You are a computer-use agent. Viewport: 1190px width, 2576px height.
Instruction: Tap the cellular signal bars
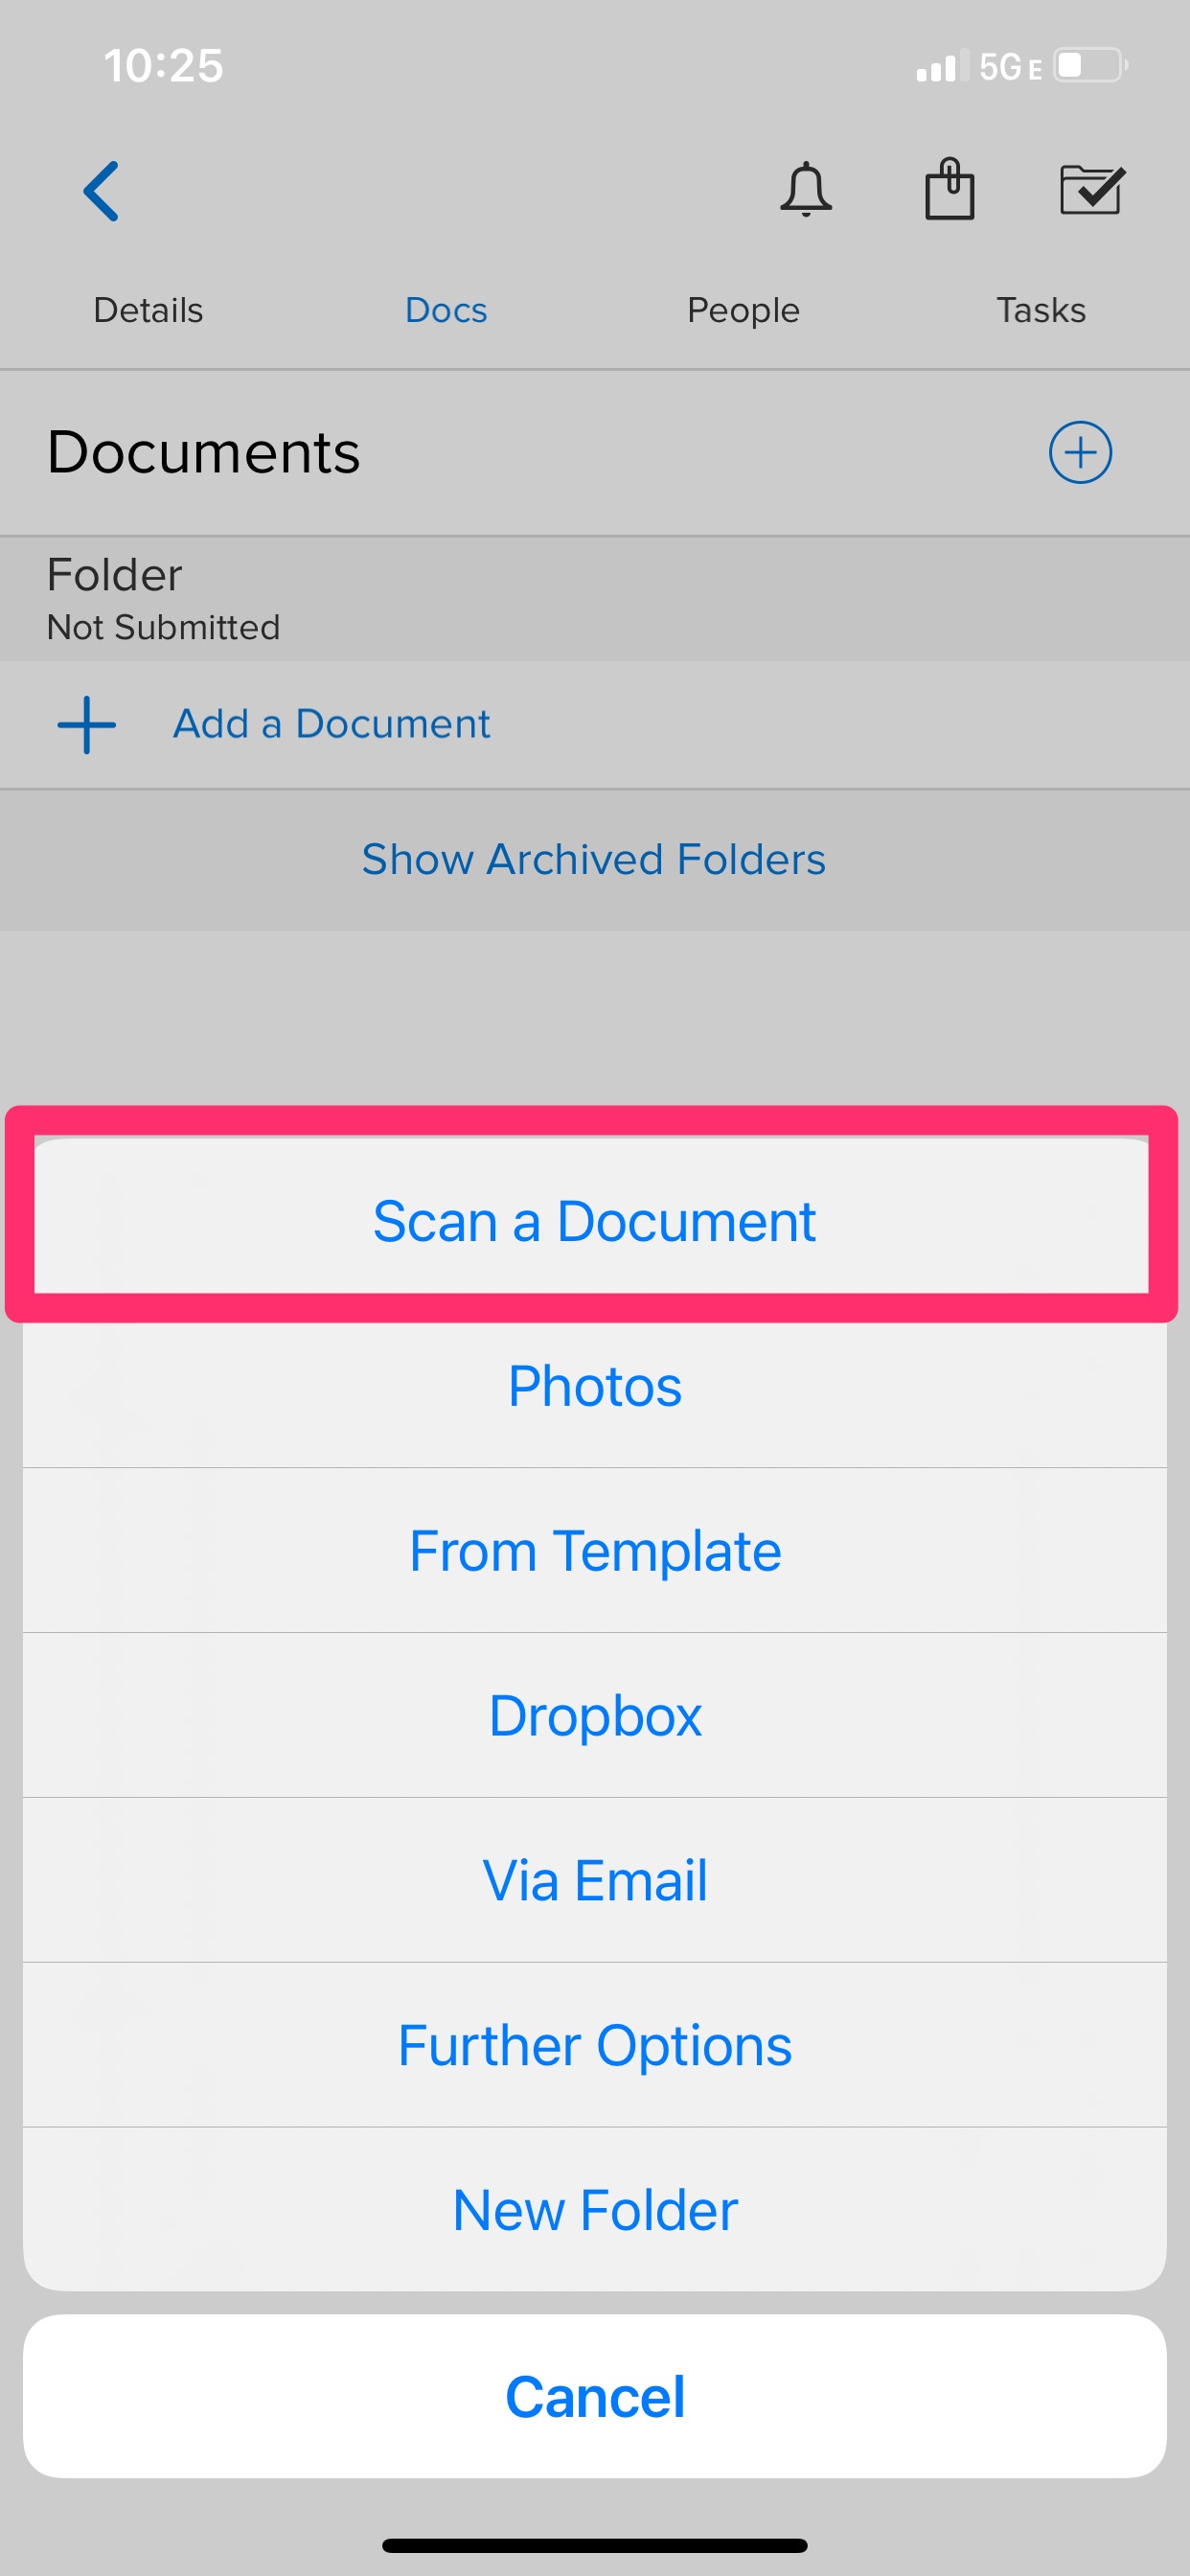[x=942, y=66]
